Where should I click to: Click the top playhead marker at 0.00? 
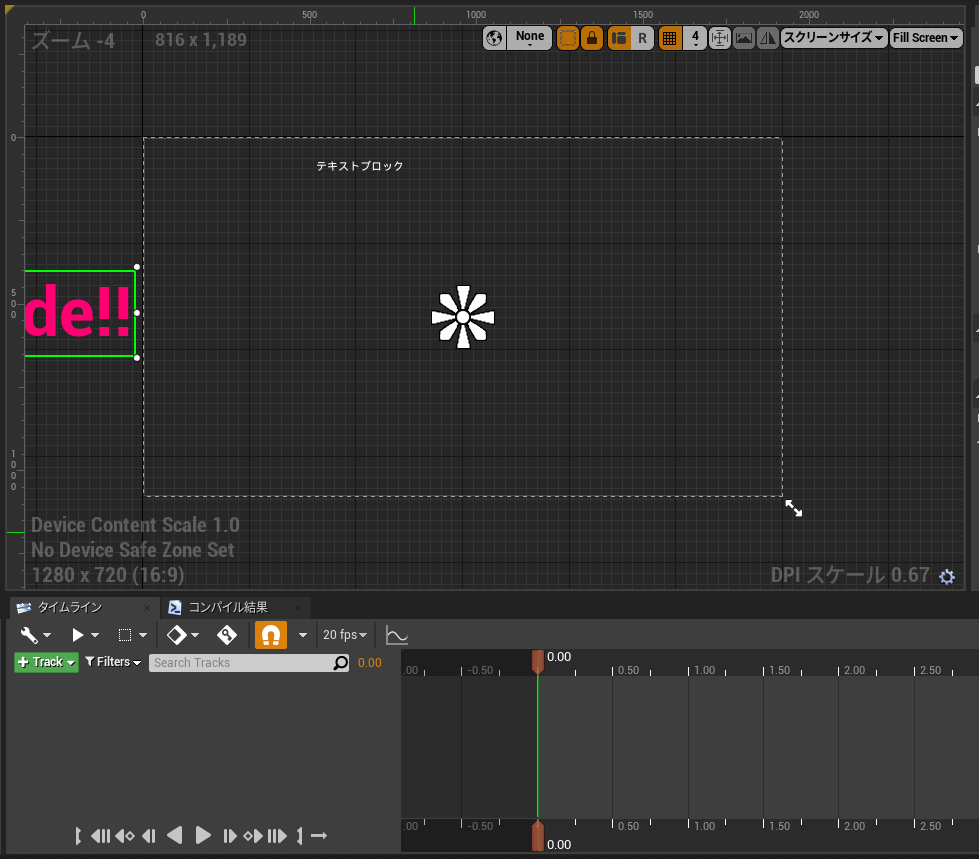(x=538, y=662)
